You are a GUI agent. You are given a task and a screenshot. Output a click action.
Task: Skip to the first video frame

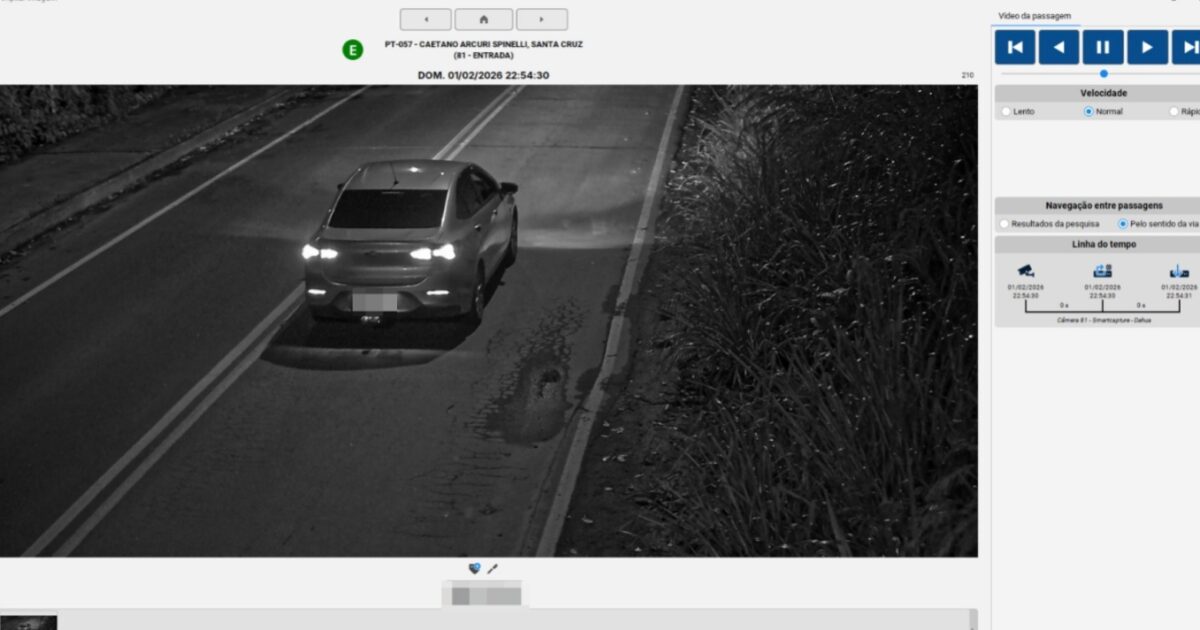(x=1014, y=47)
